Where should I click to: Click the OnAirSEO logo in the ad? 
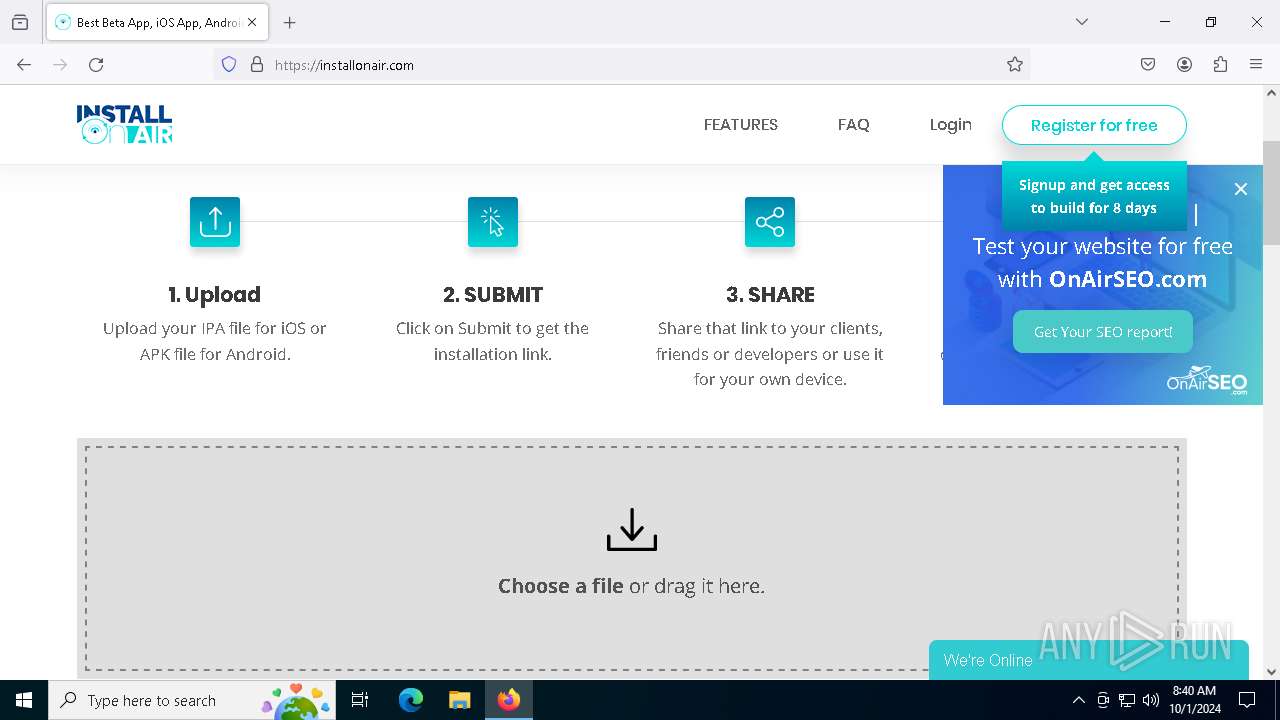coord(1207,380)
